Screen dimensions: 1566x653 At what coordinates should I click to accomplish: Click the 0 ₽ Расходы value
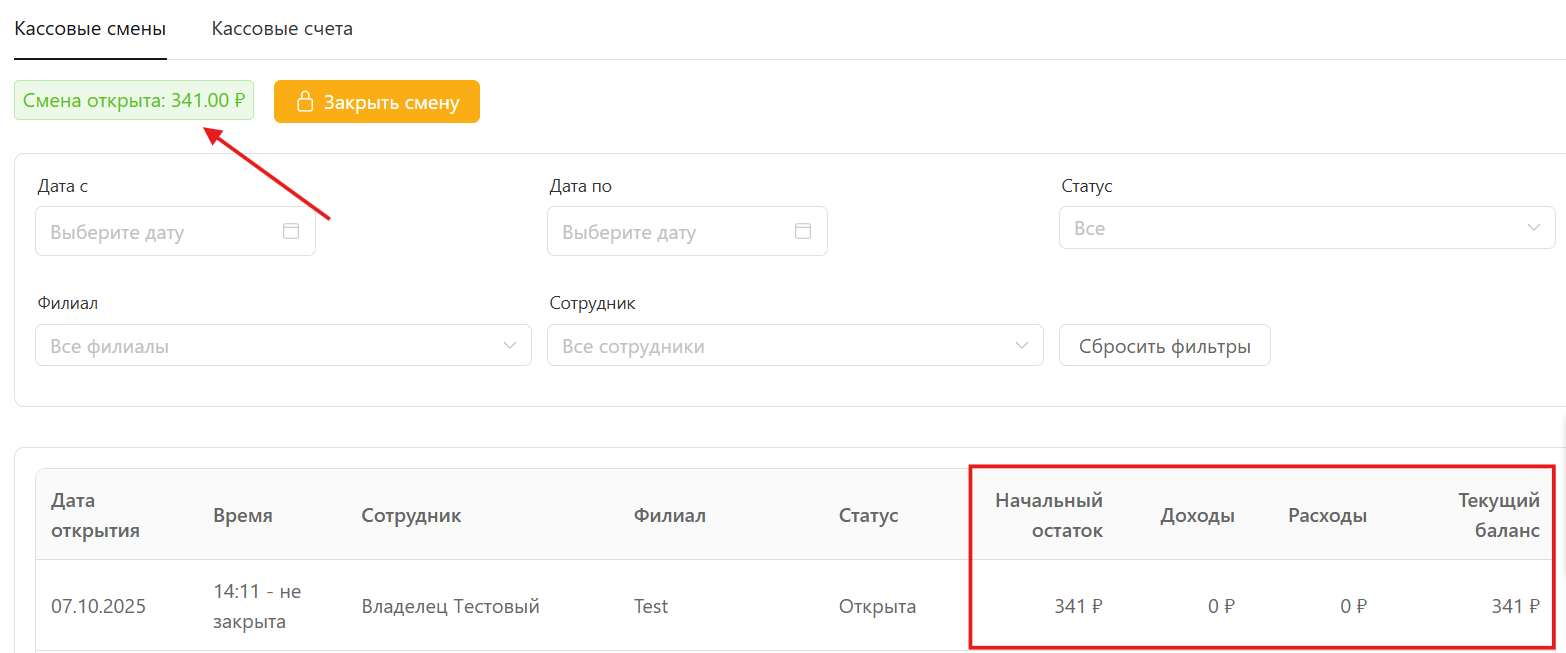pyautogui.click(x=1353, y=606)
